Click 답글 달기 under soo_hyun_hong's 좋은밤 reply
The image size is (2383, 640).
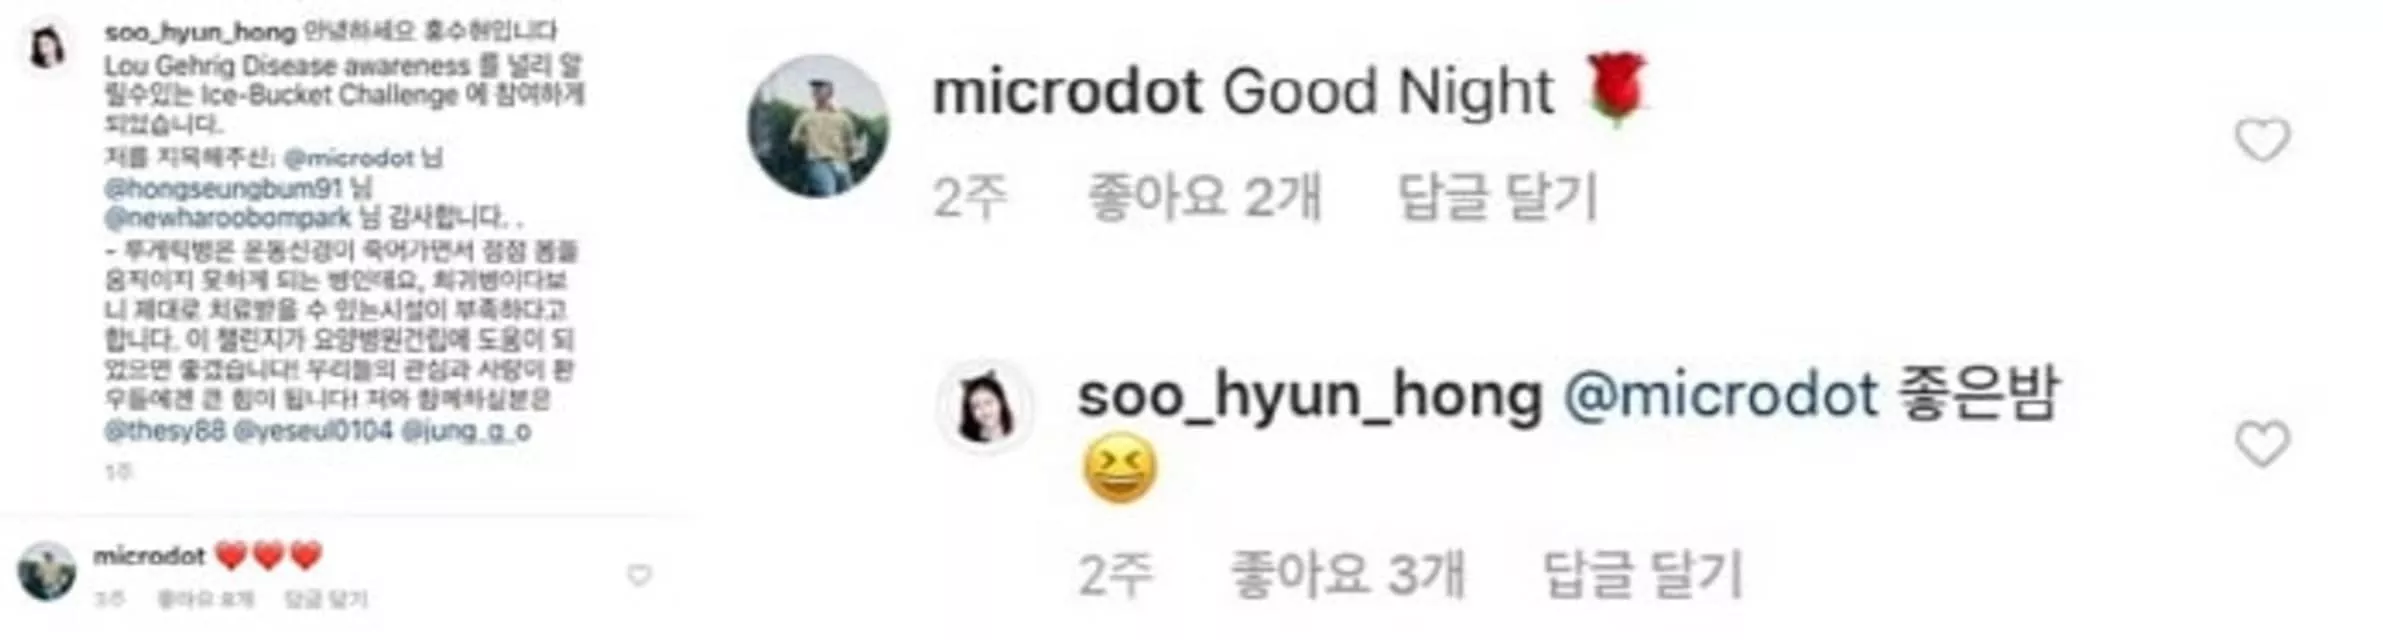pyautogui.click(x=1643, y=575)
